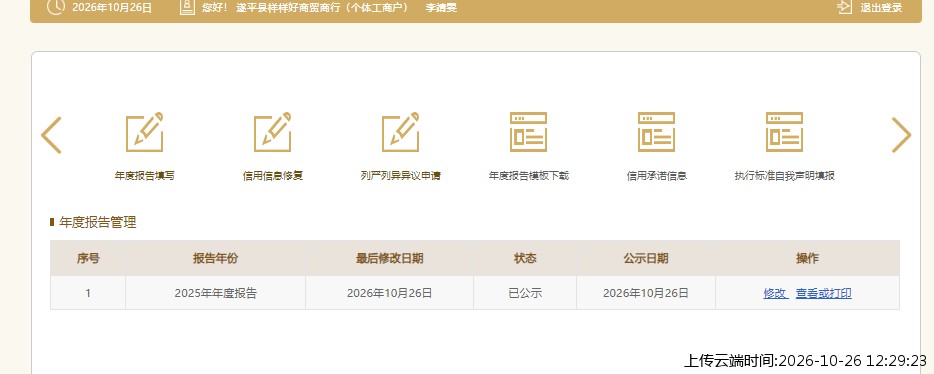934x374 pixels.
Task: Click the 最后修改日期 column header
Action: (x=390, y=258)
